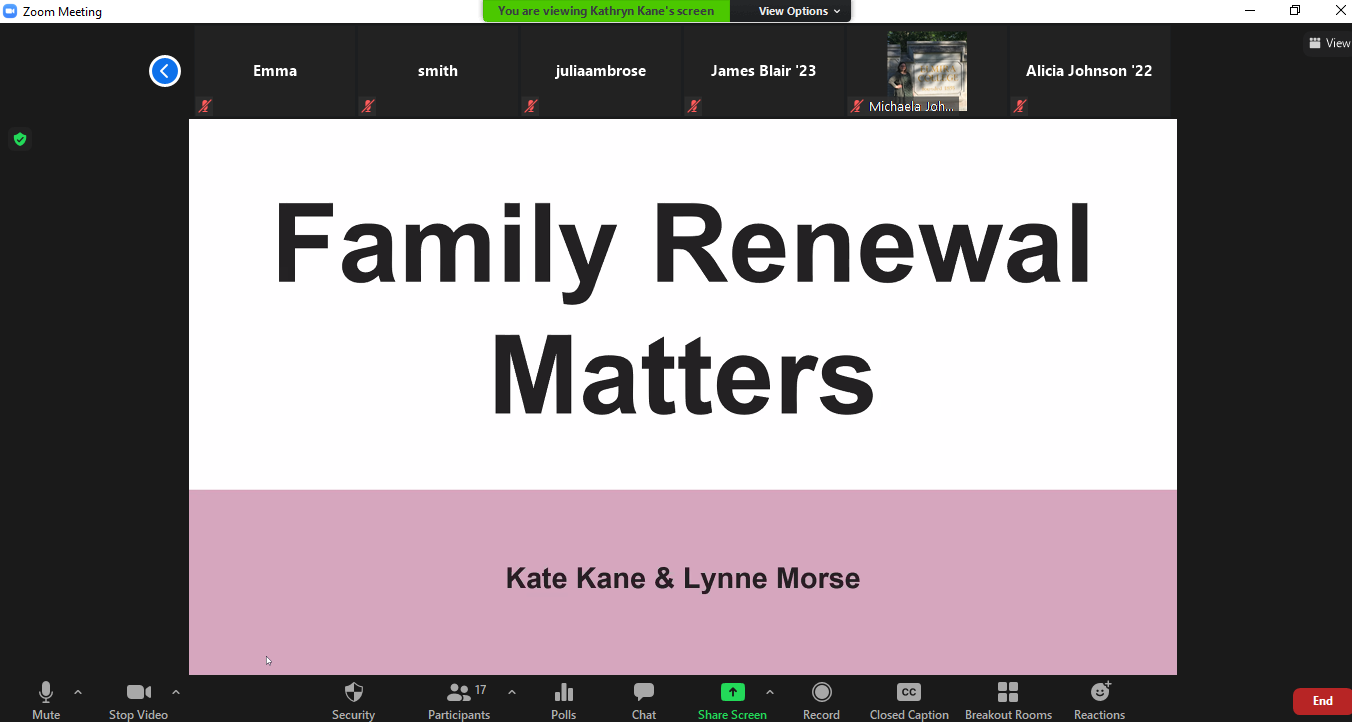Click juliaambrose's muted microphone icon
The height and width of the screenshot is (722, 1352).
coord(531,106)
